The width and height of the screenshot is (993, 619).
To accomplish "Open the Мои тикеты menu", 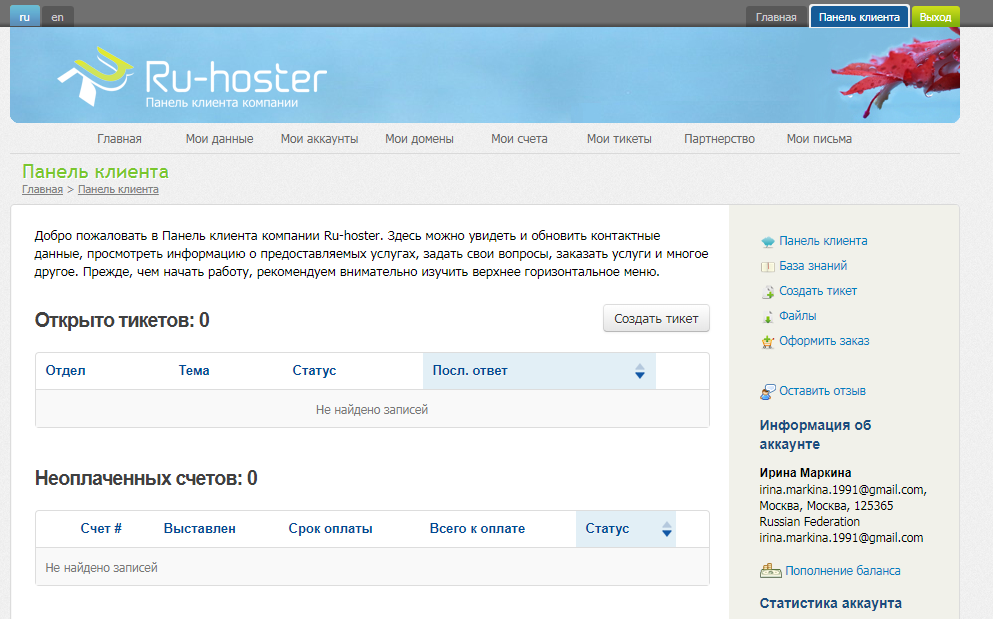I will 618,138.
